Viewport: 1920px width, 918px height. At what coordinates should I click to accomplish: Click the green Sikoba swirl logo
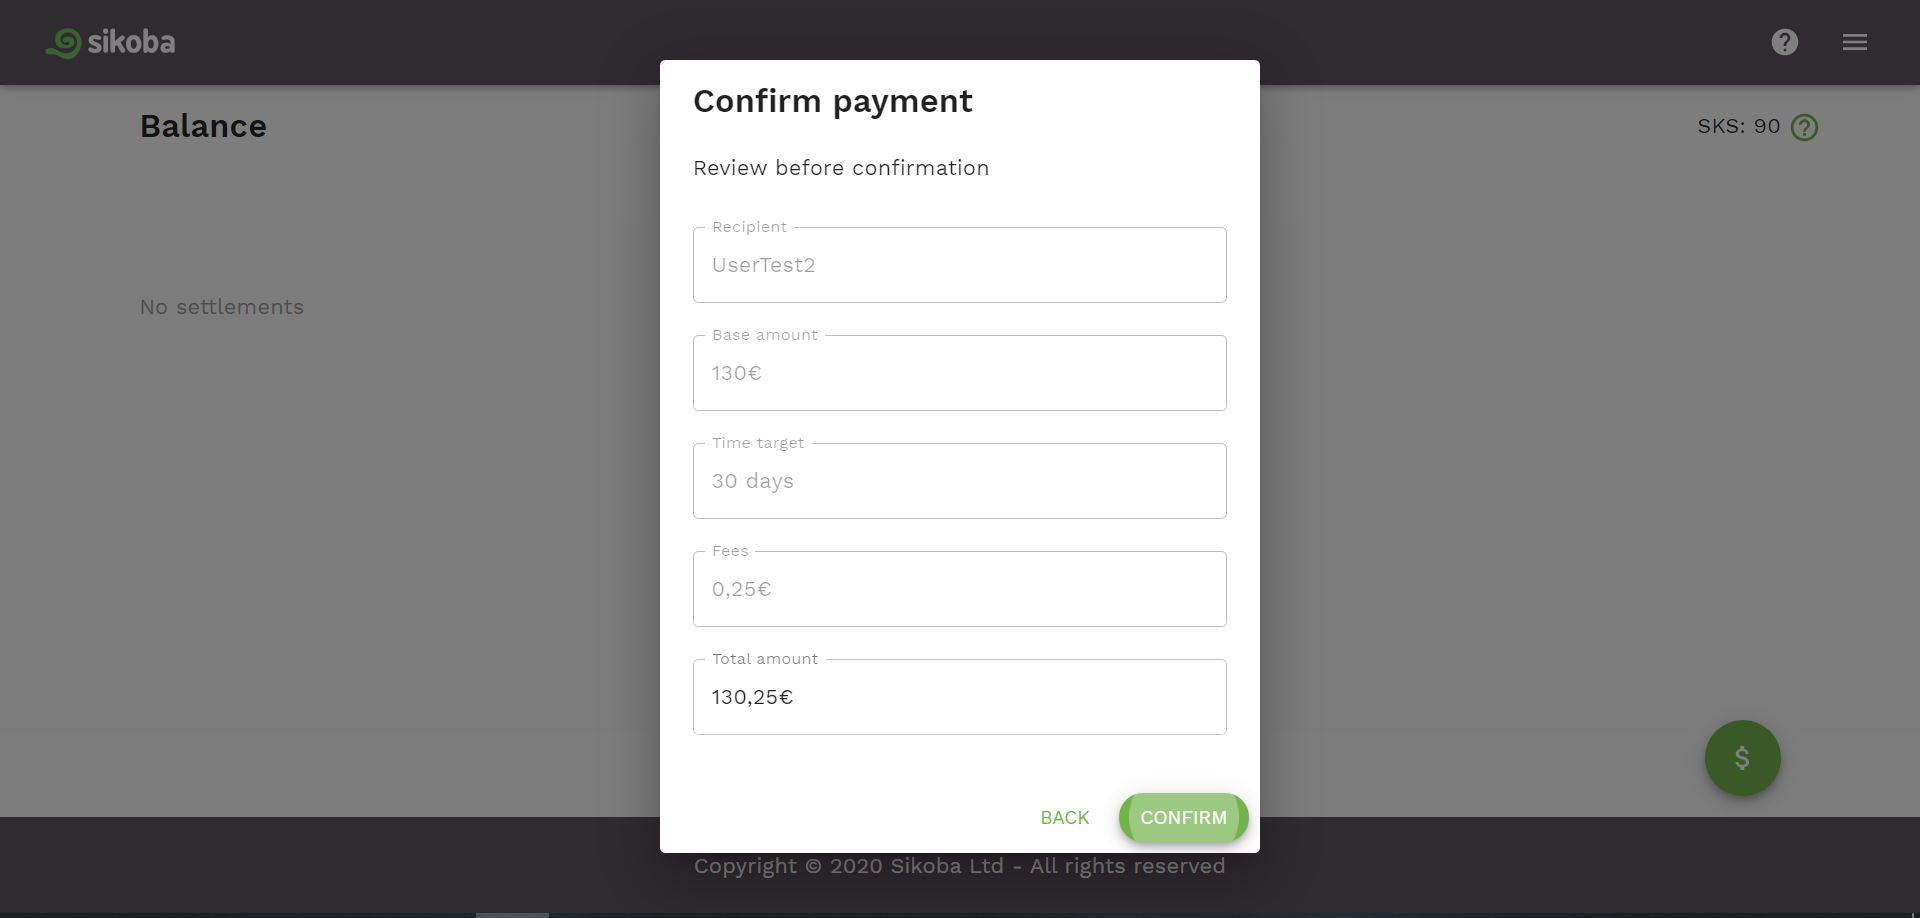[63, 43]
